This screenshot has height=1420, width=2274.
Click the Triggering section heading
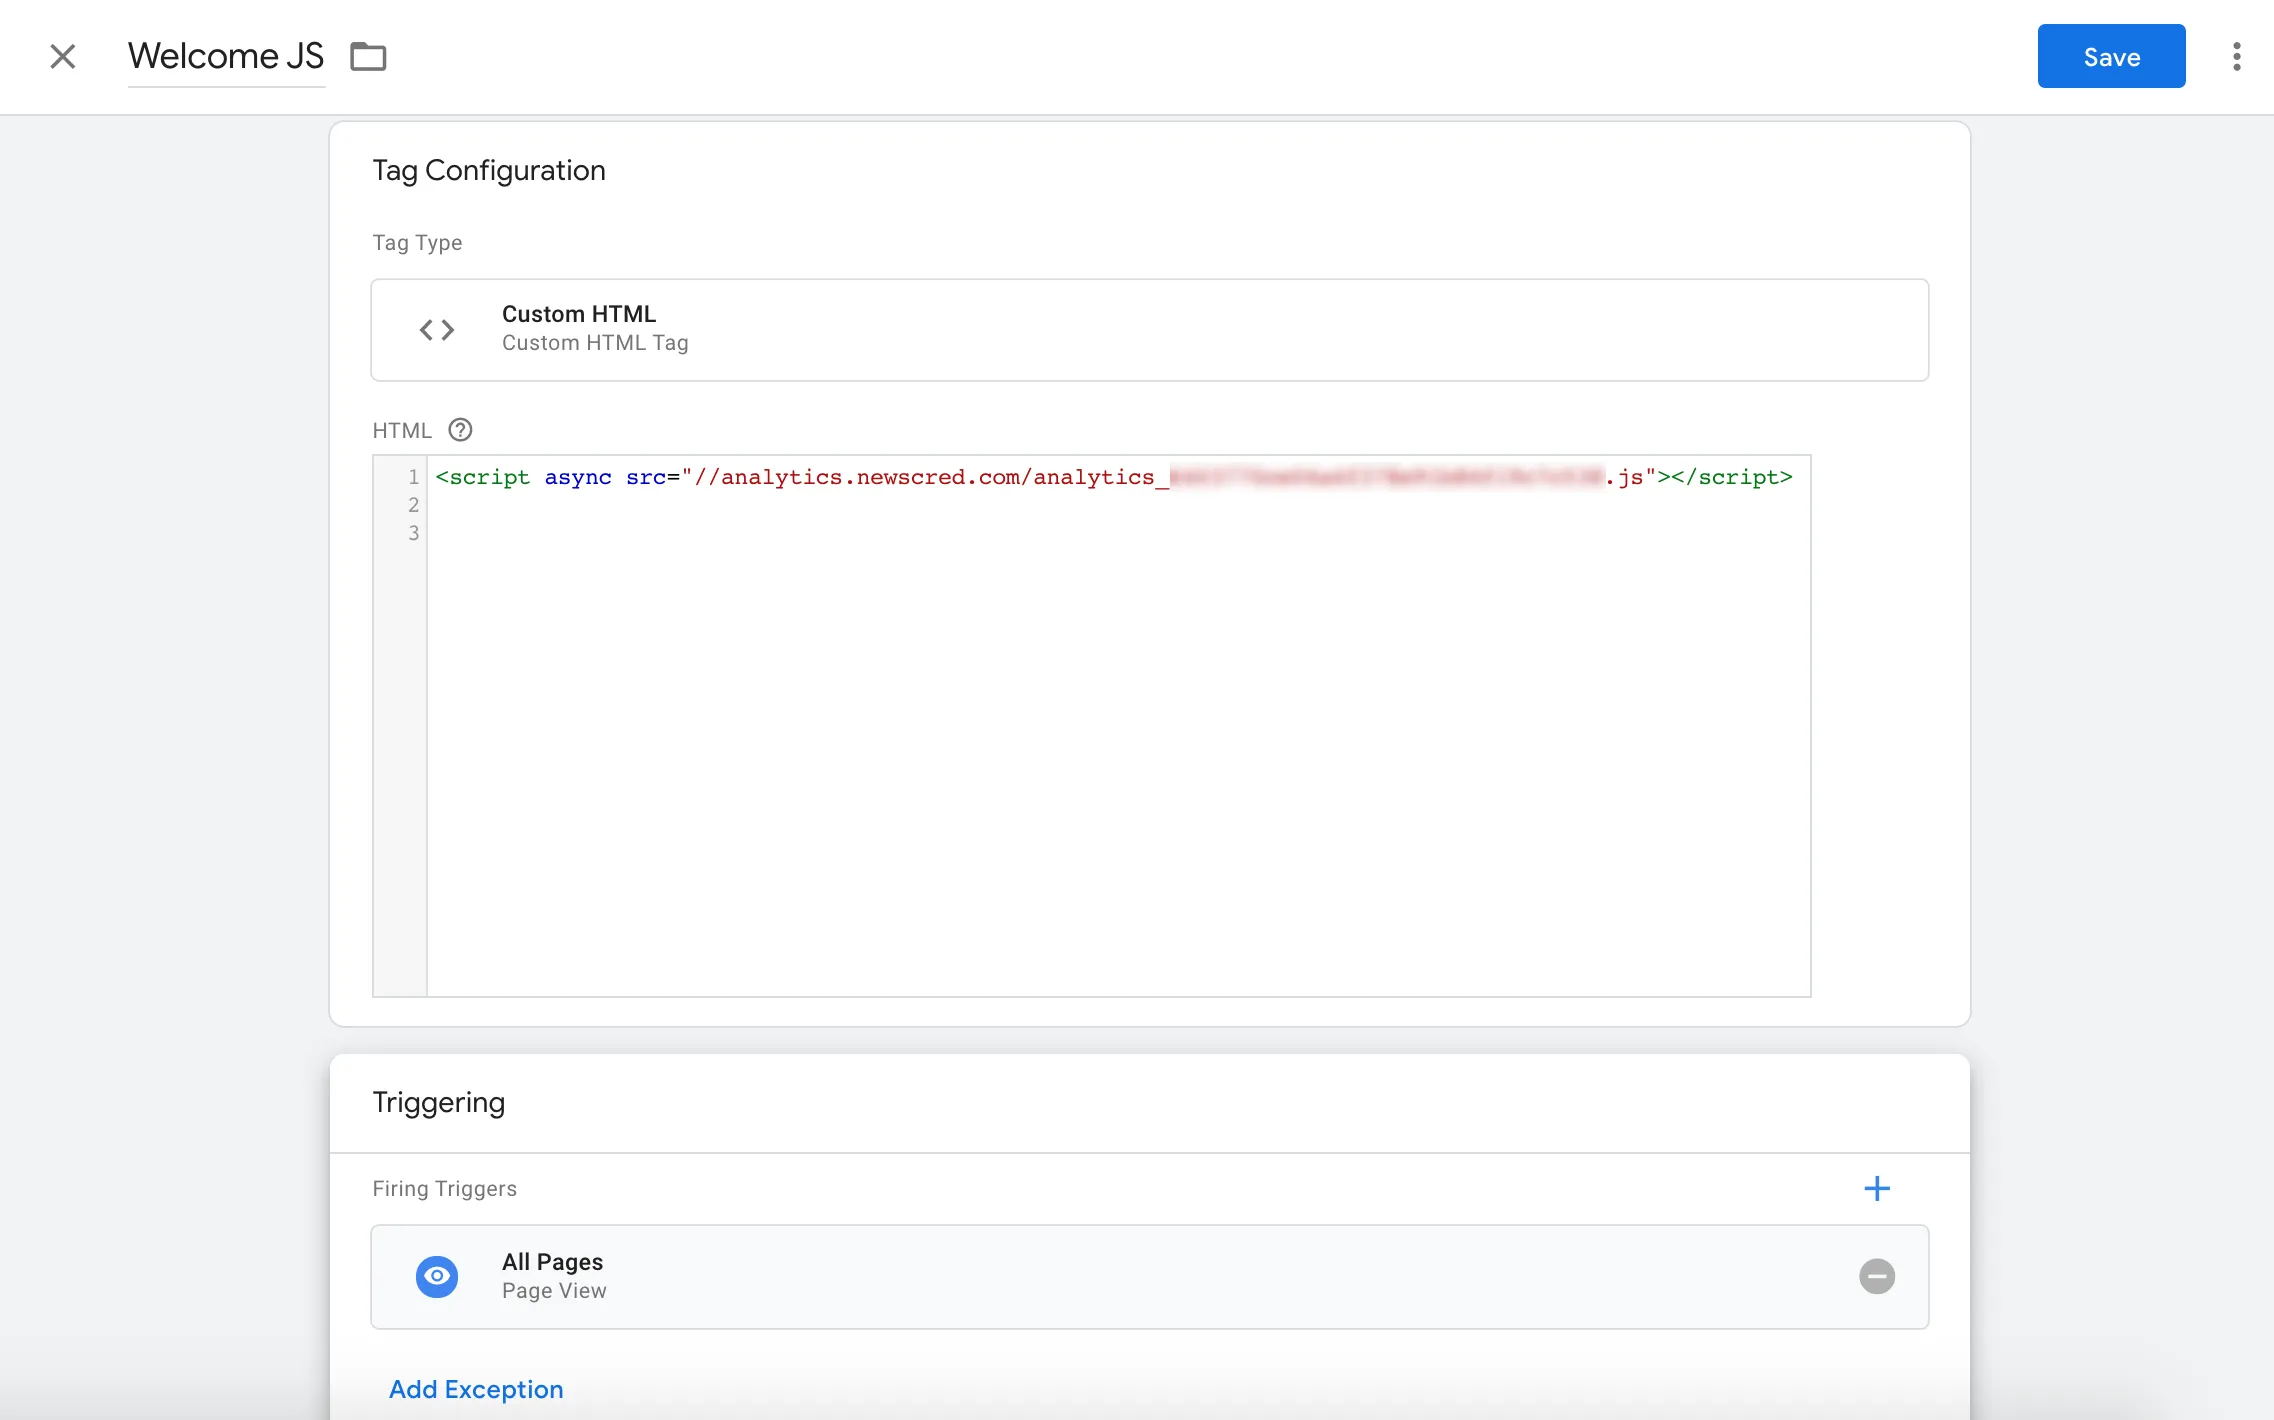point(439,1102)
